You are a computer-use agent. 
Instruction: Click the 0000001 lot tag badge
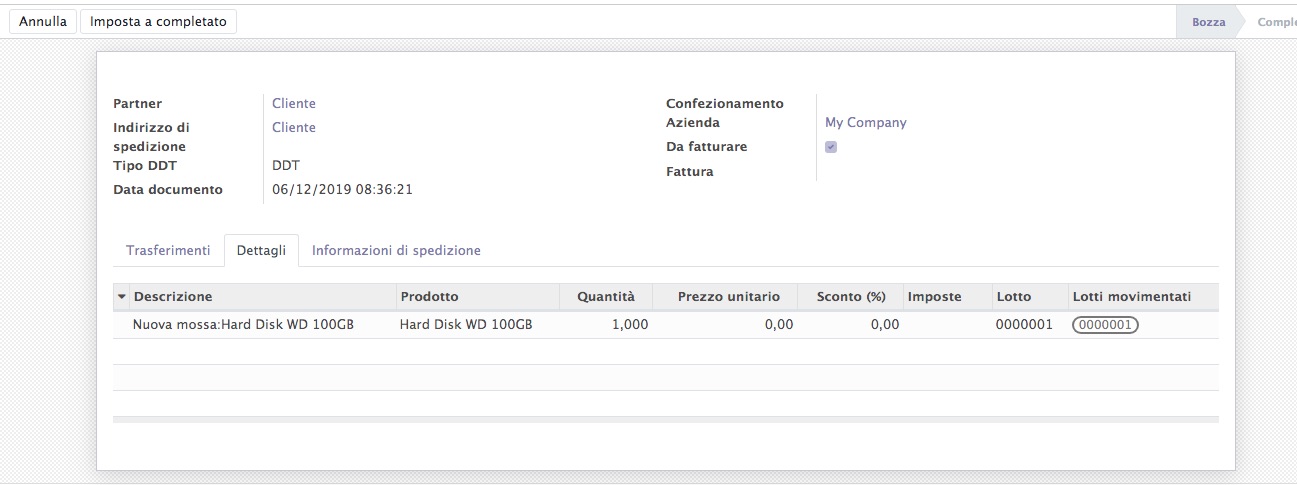[x=1105, y=325]
